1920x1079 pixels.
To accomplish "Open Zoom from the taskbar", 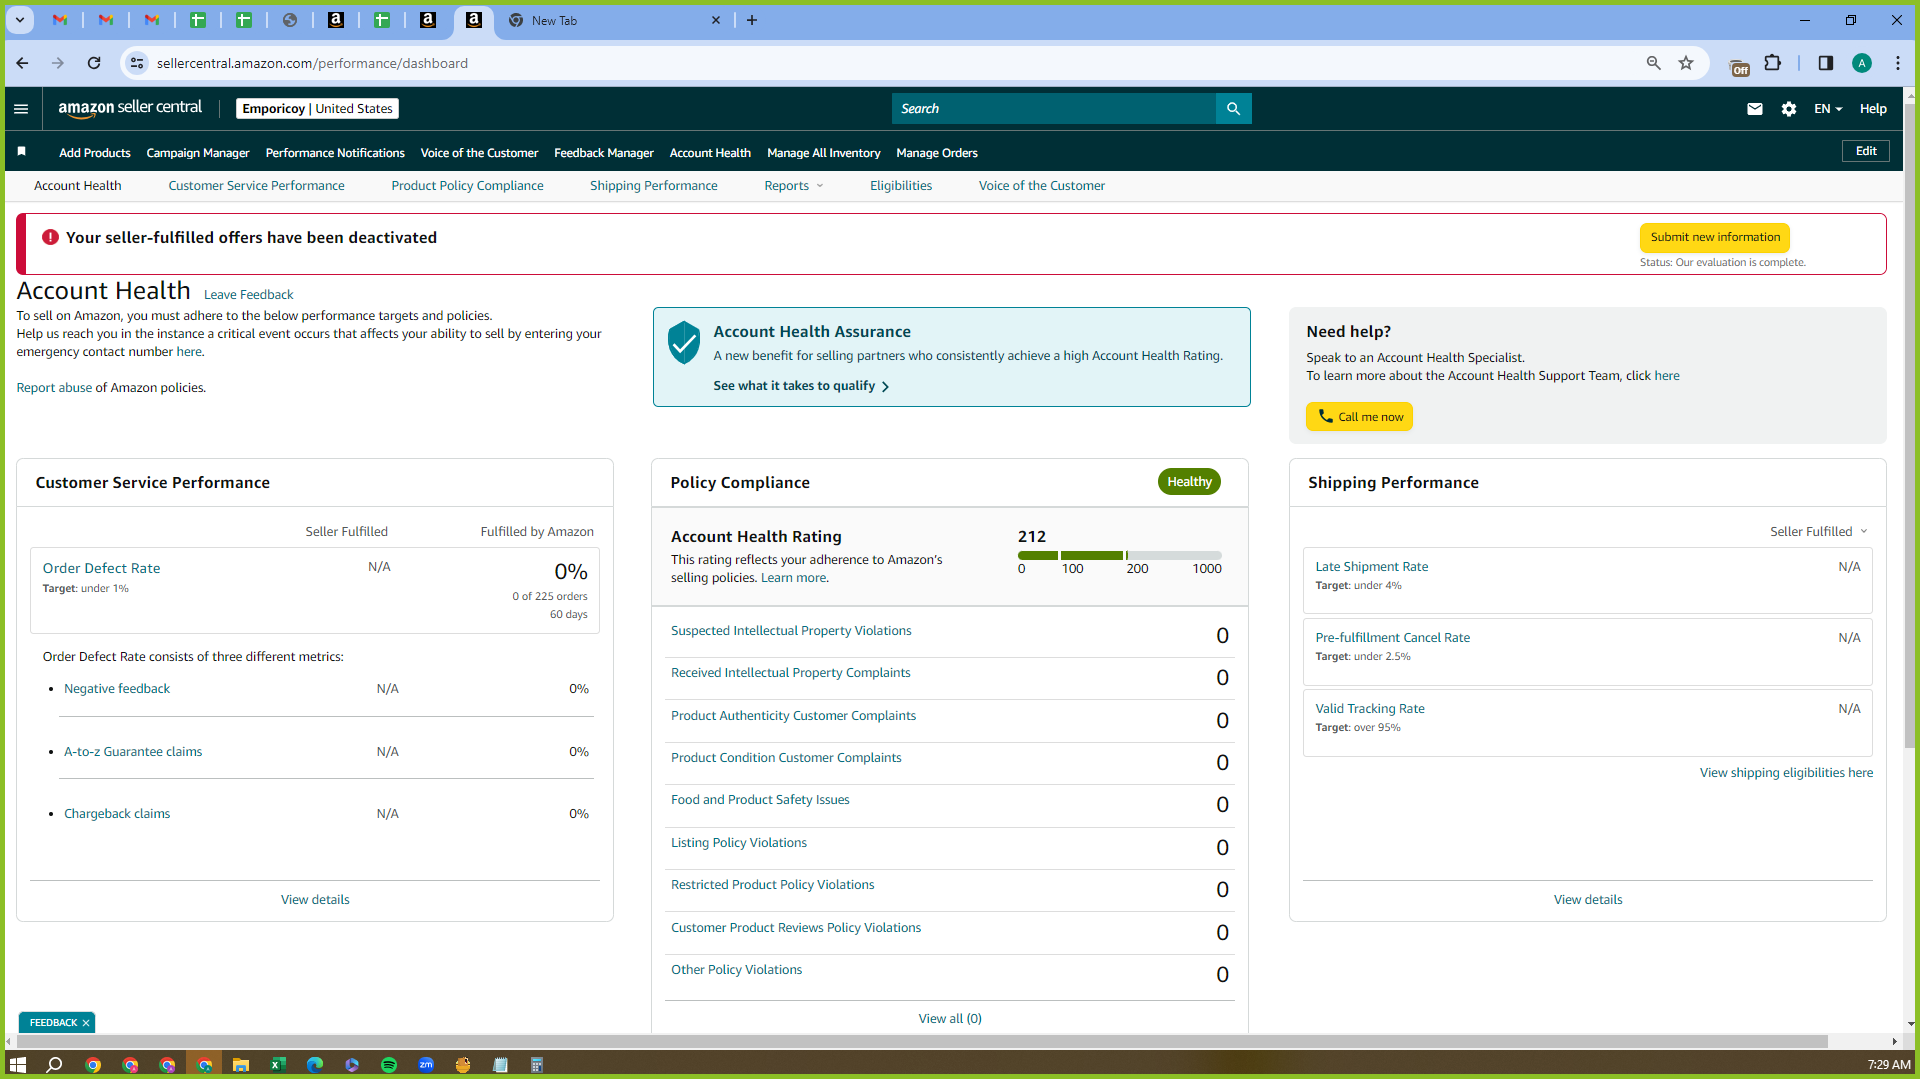I will tap(426, 1065).
